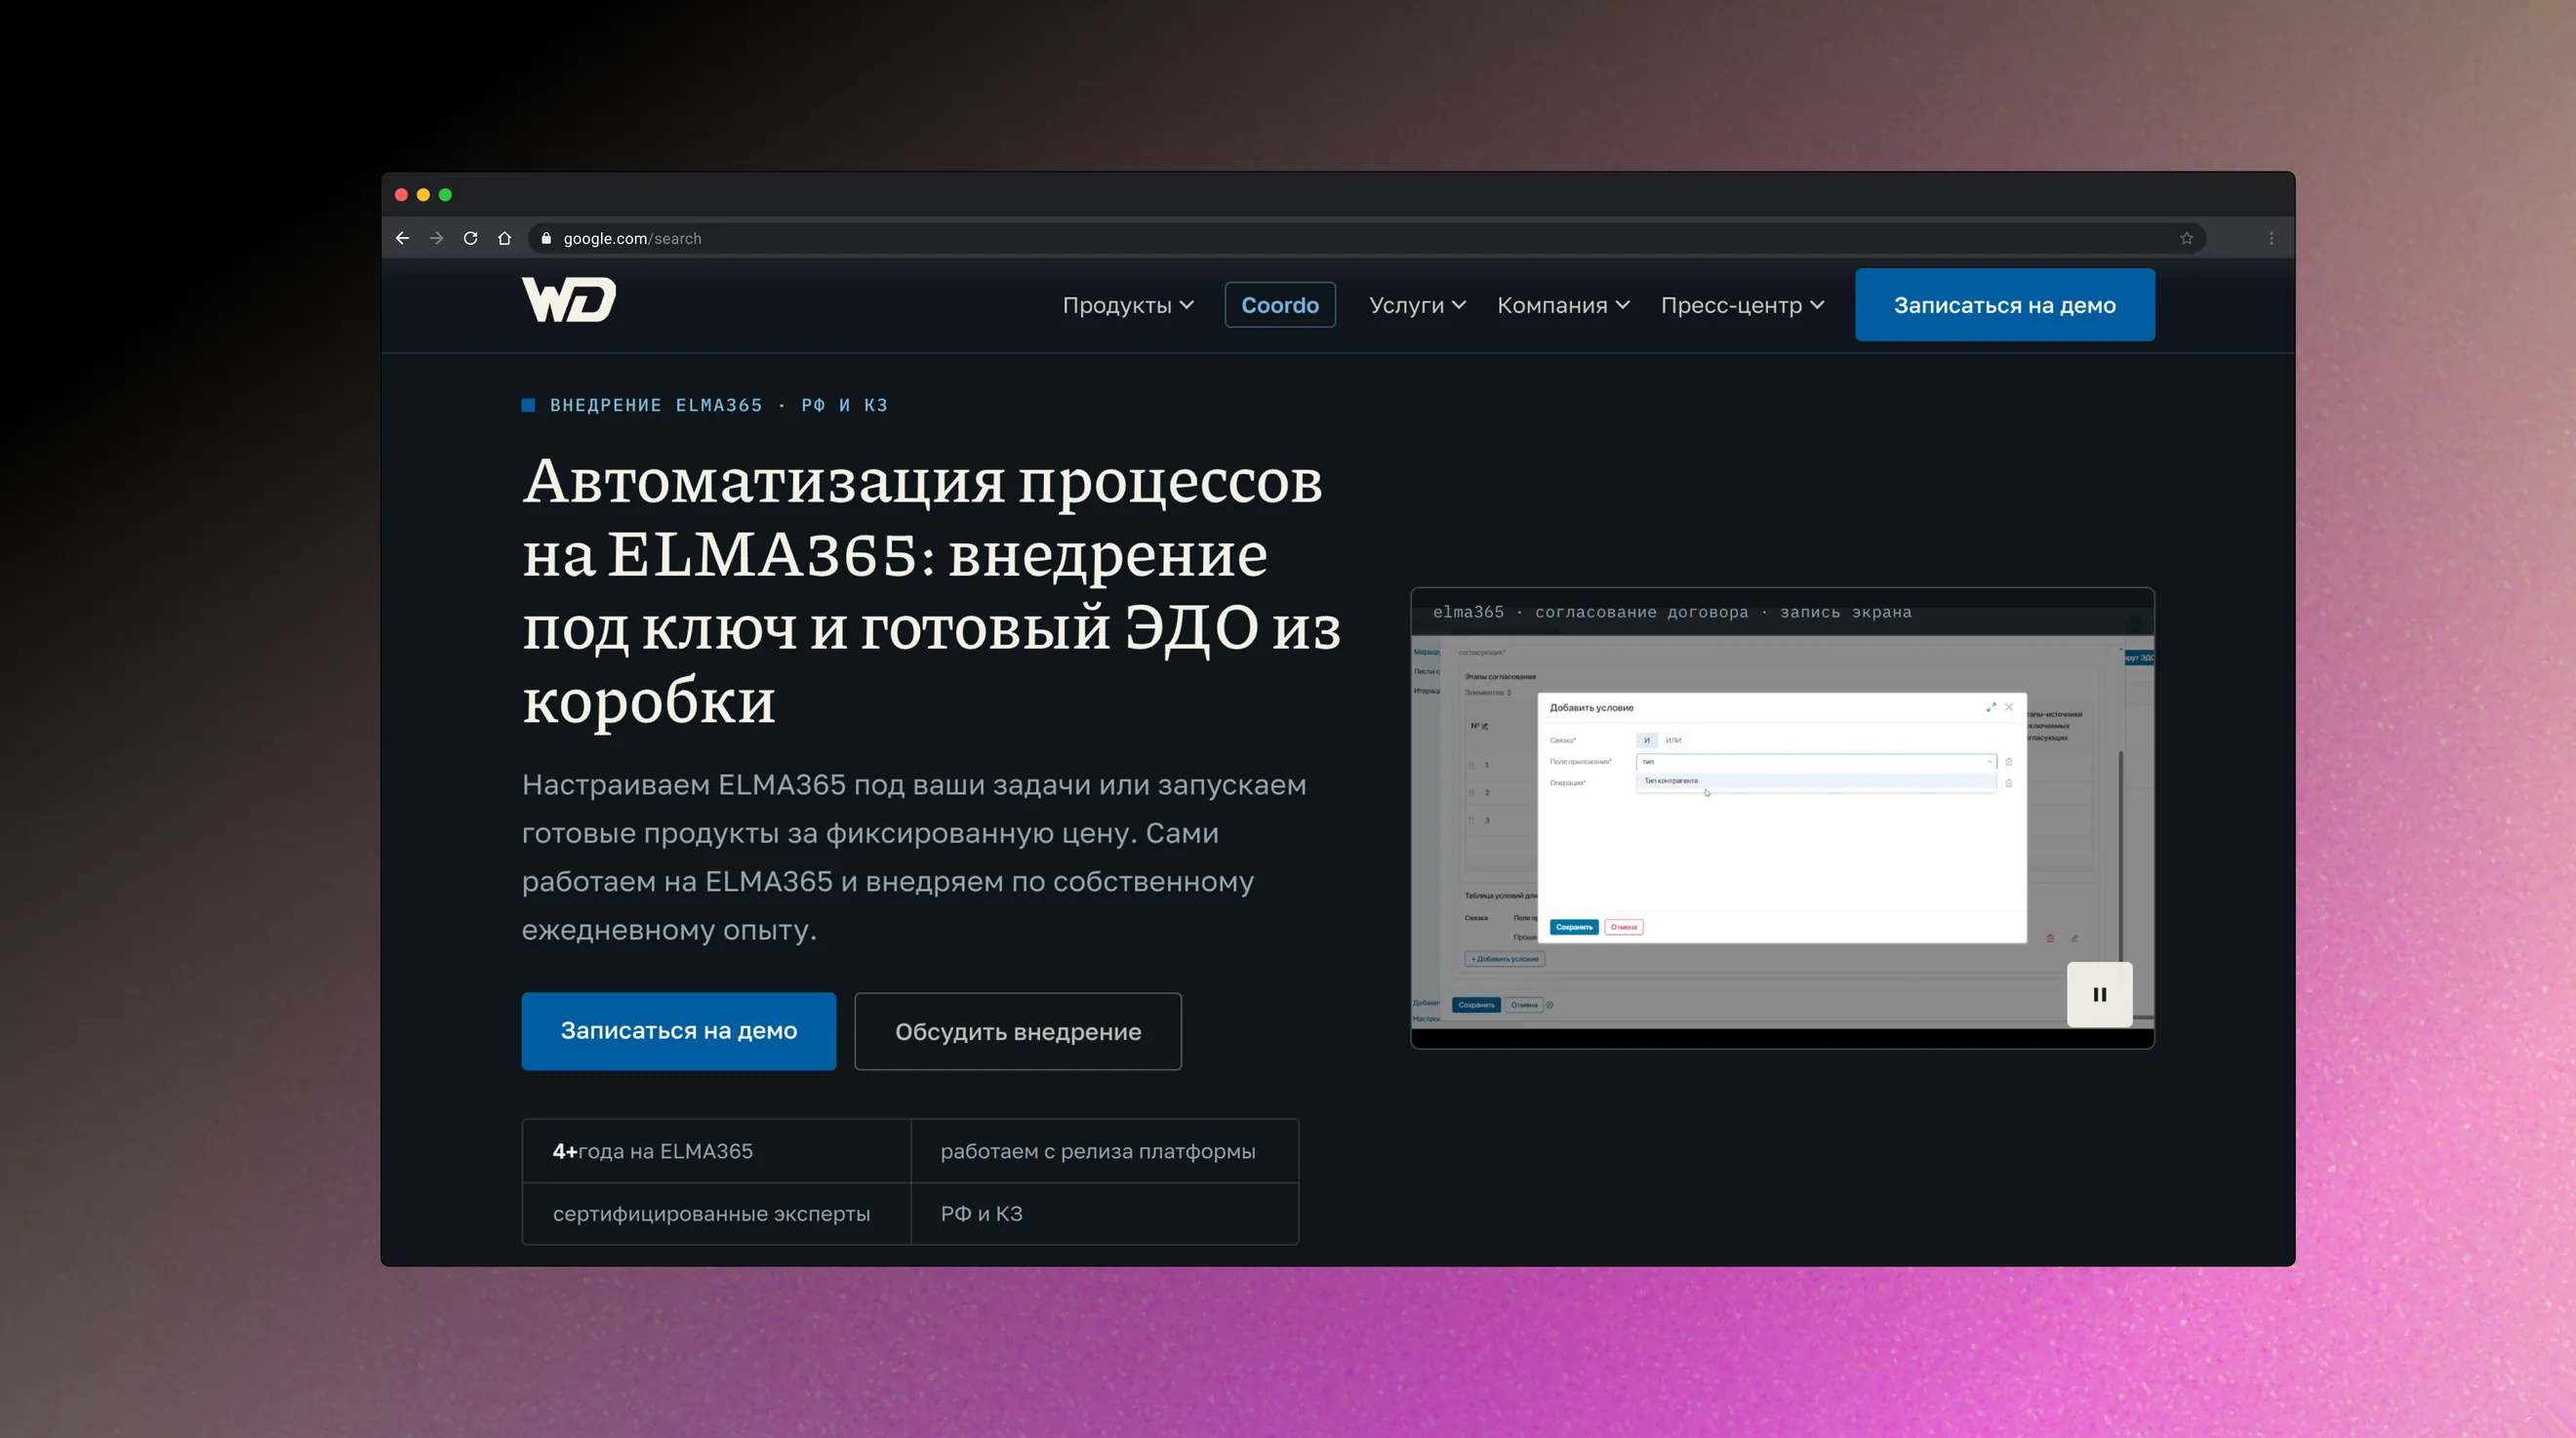This screenshot has width=2576, height=1438.
Task: Click the 4+ года на ELMA365 text
Action: [652, 1151]
